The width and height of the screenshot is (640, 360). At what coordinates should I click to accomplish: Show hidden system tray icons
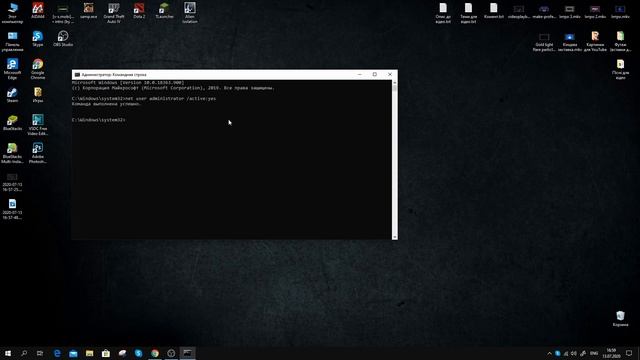[x=549, y=353]
